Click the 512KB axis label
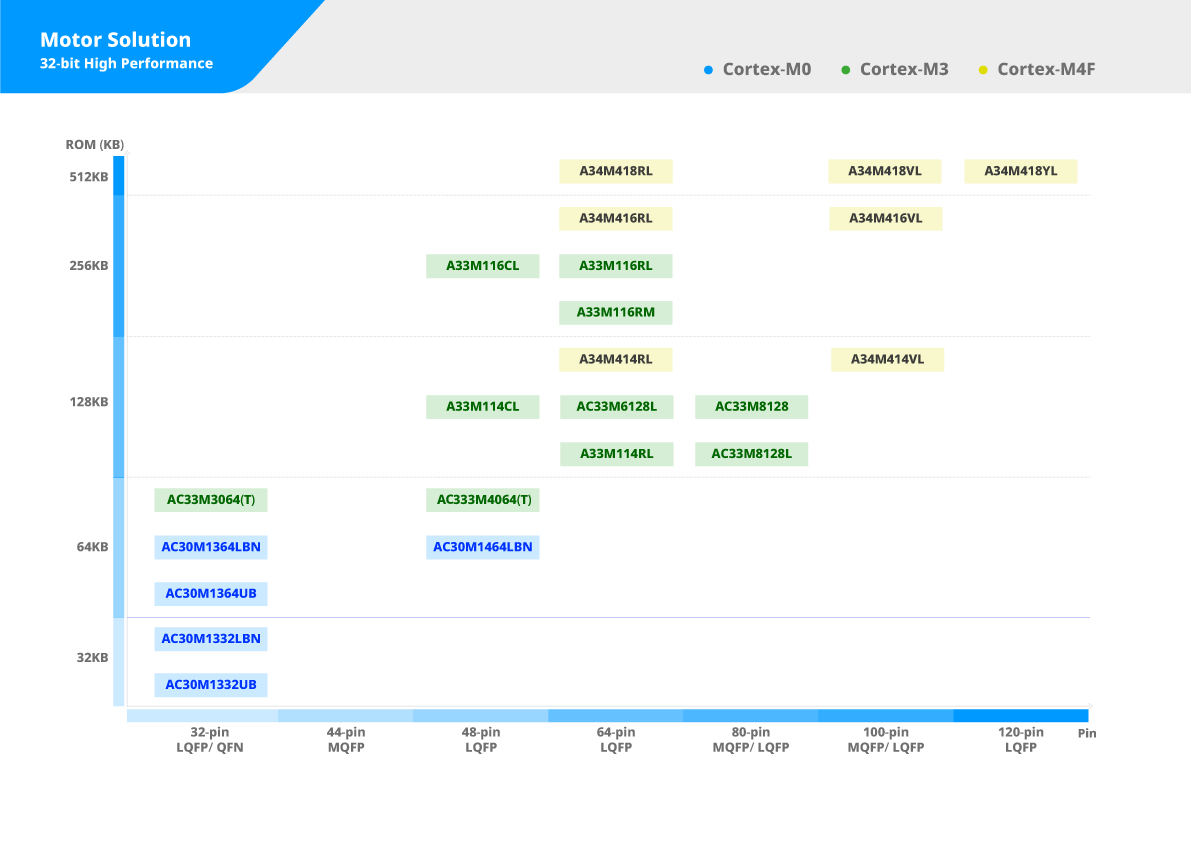 coord(89,177)
